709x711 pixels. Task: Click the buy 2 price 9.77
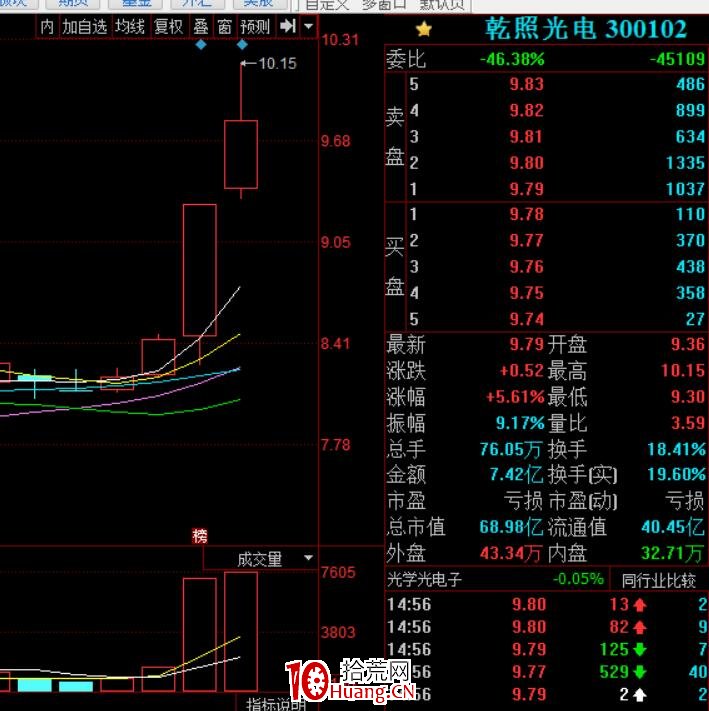[x=526, y=240]
